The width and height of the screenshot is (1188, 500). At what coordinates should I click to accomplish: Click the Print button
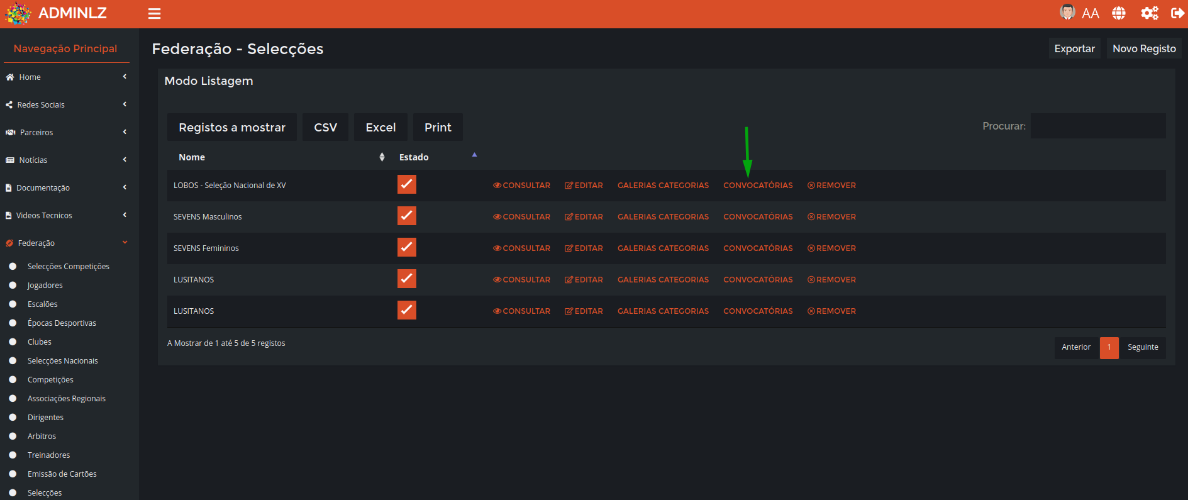(438, 127)
